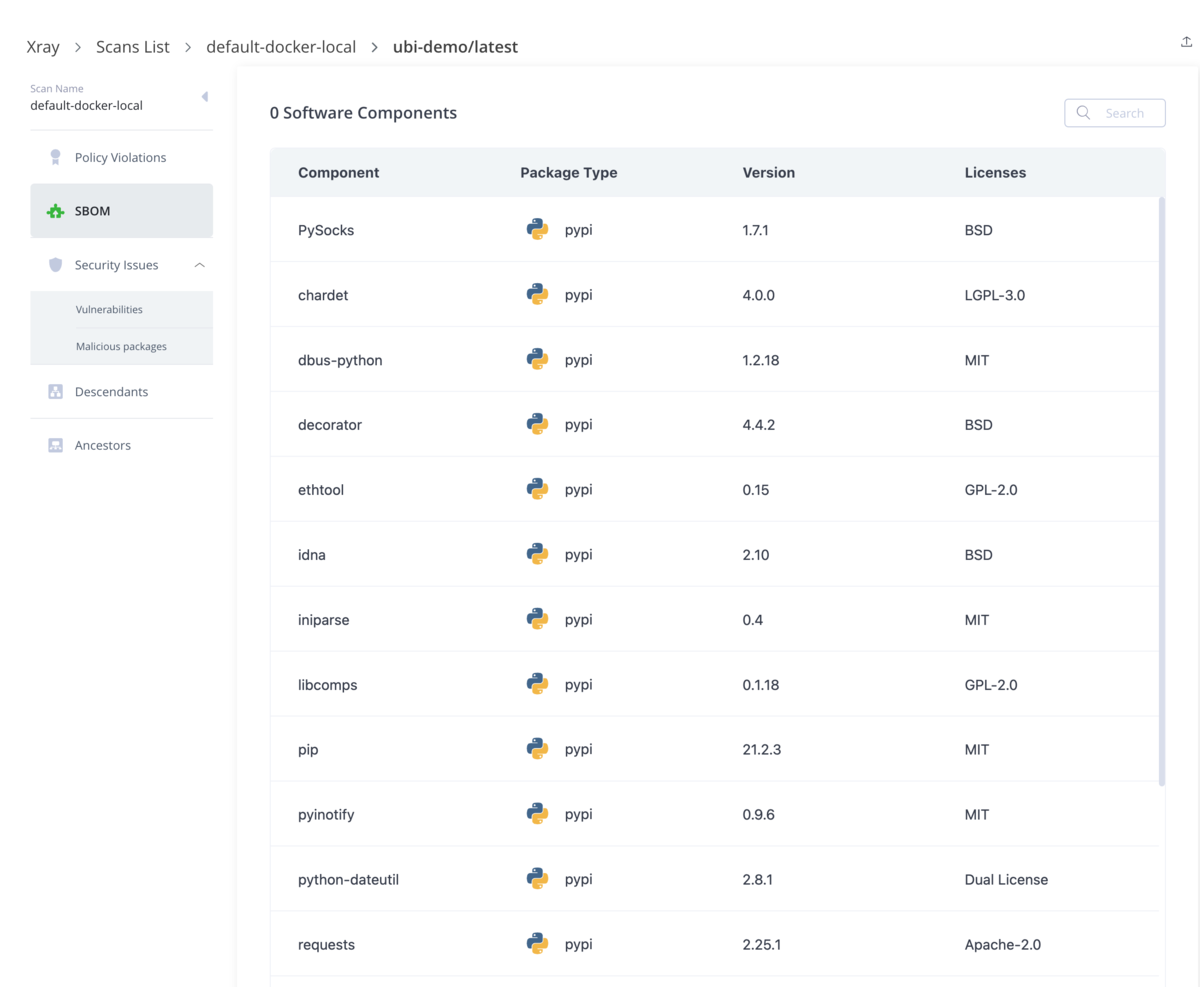
Task: Click the Dual License cell
Action: [1007, 880]
